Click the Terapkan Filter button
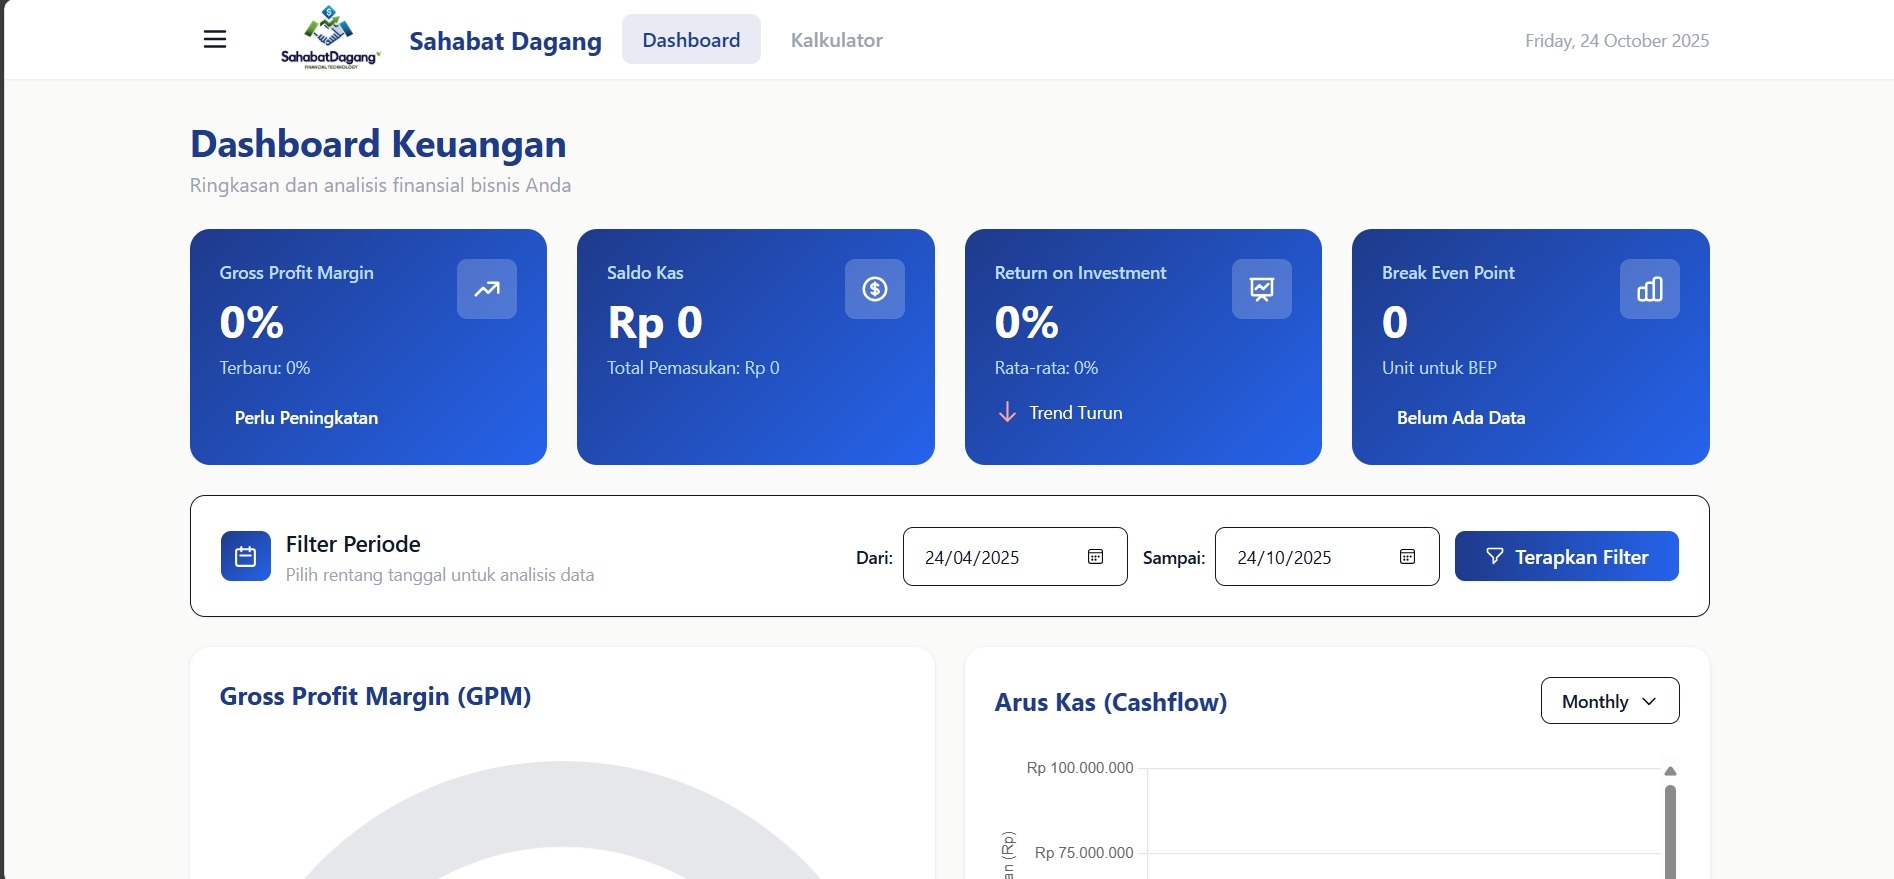Viewport: 1894px width, 879px height. [x=1567, y=556]
